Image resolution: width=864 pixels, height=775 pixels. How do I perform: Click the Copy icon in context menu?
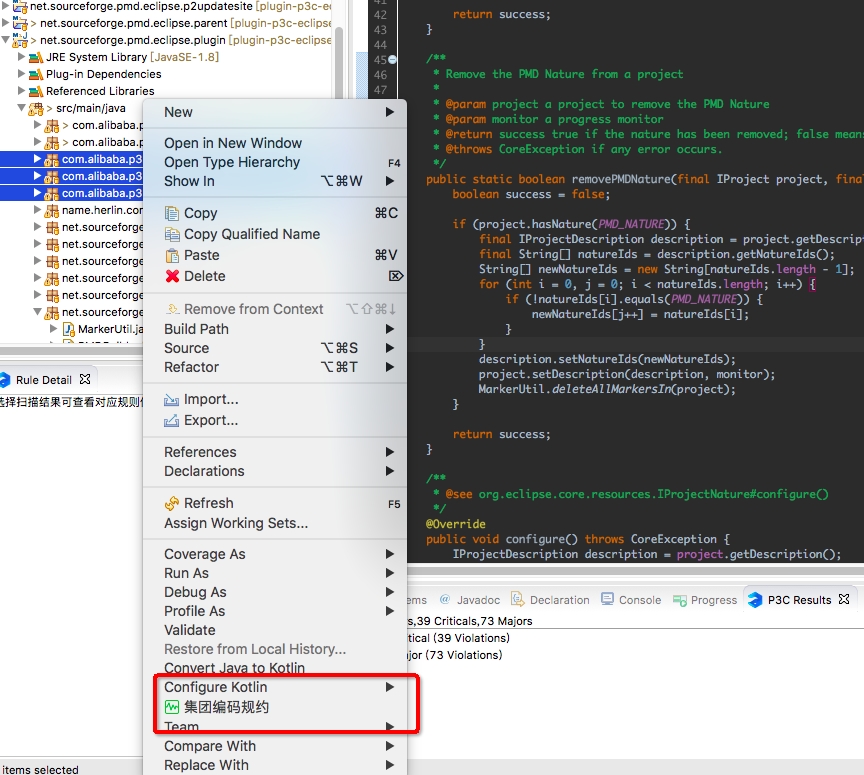[172, 213]
